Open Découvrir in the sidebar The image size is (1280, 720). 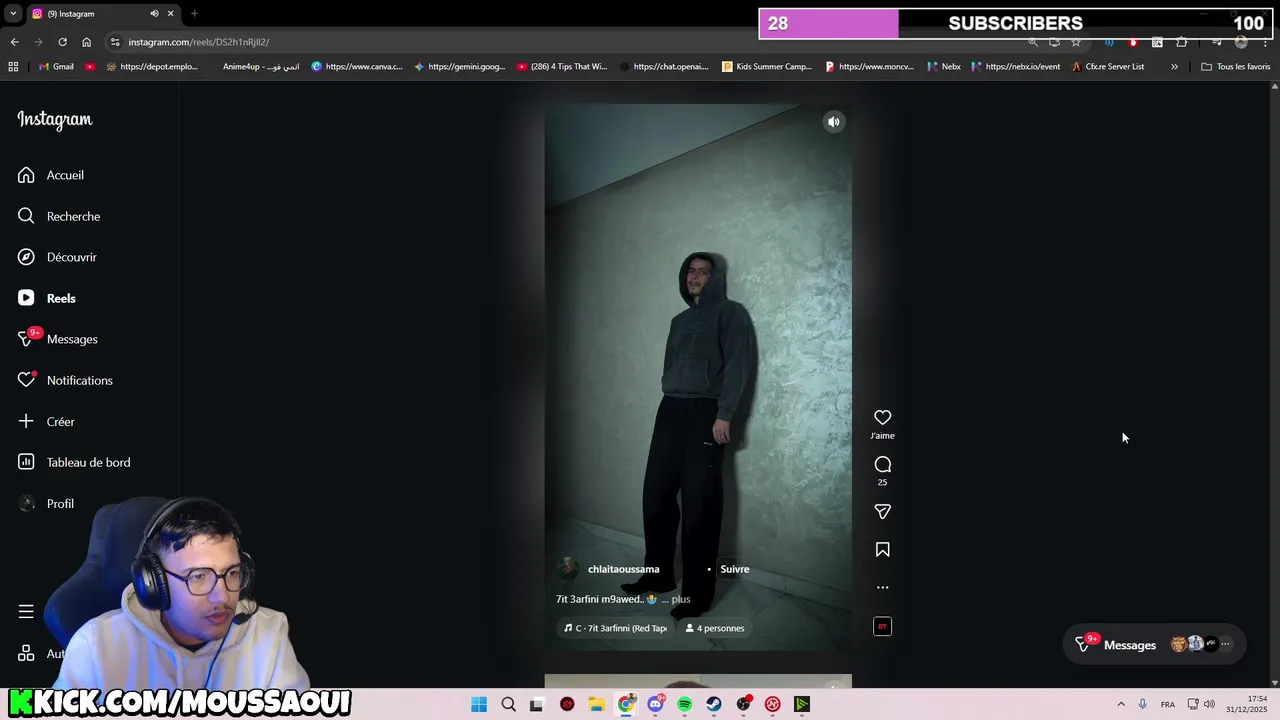(57, 257)
